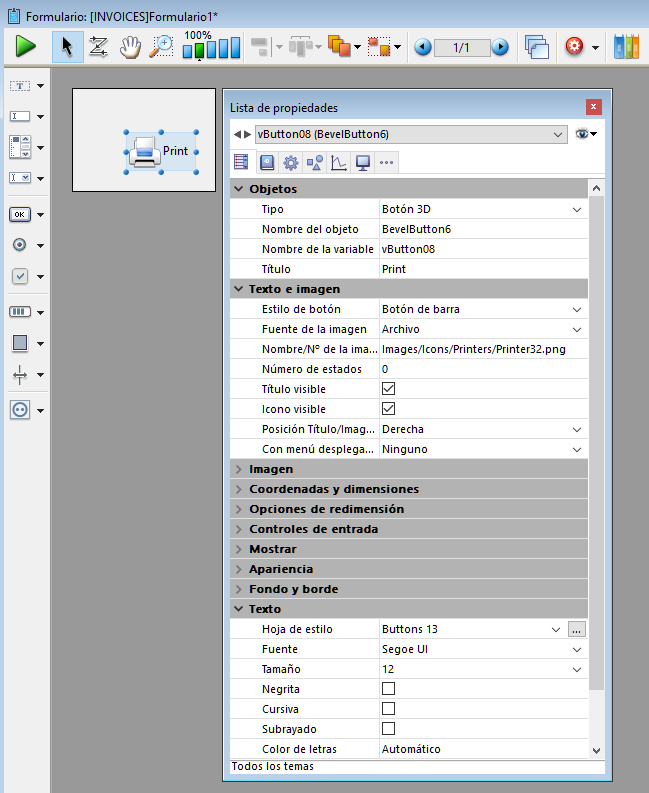Choose the OK button object tool
Viewport: 649px width, 793px height.
click(x=20, y=214)
